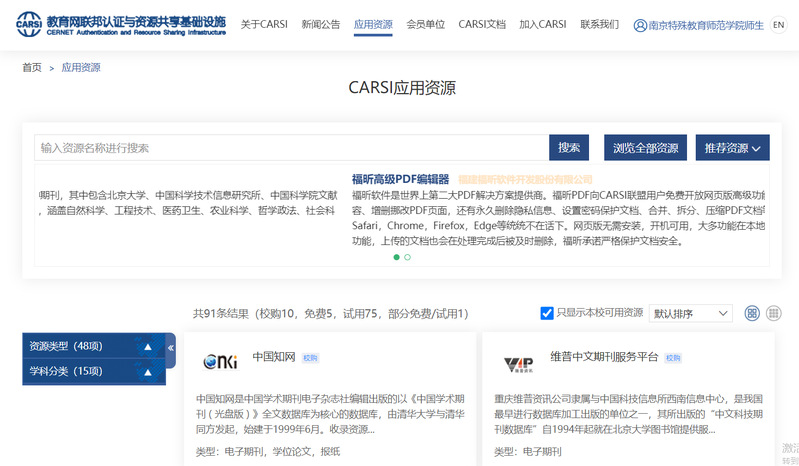Select the first carousel indicator dot

(396, 257)
